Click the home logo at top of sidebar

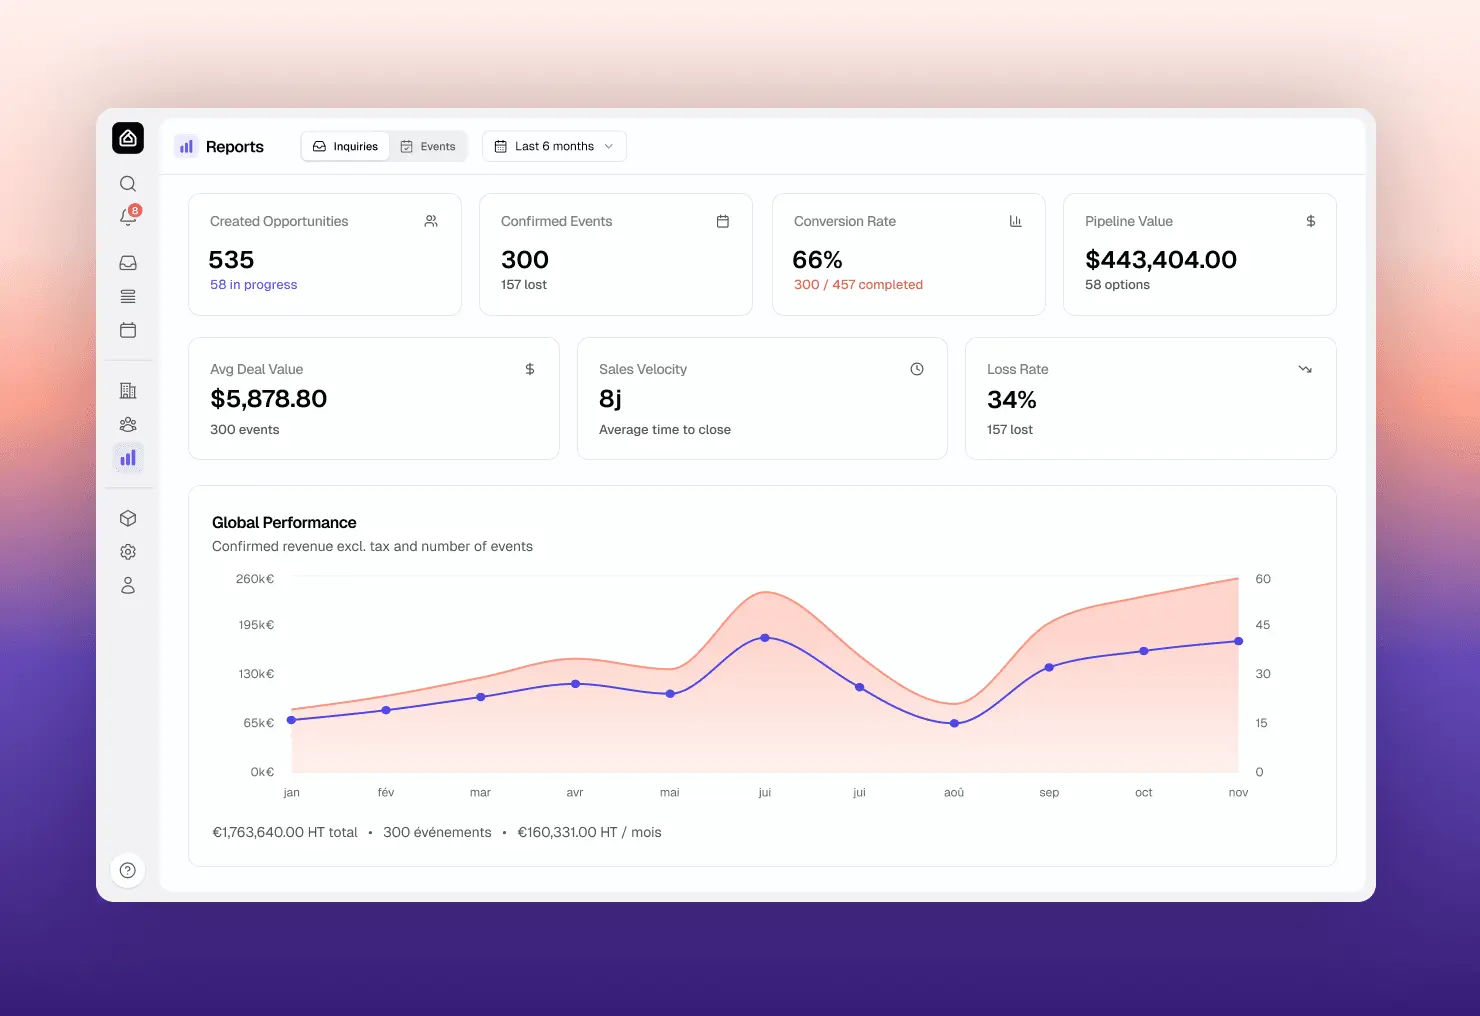[128, 138]
